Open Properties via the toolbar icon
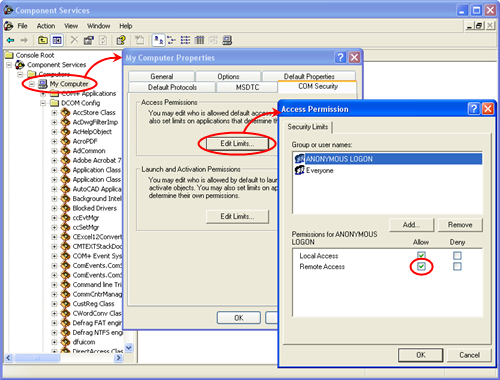 coord(89,40)
